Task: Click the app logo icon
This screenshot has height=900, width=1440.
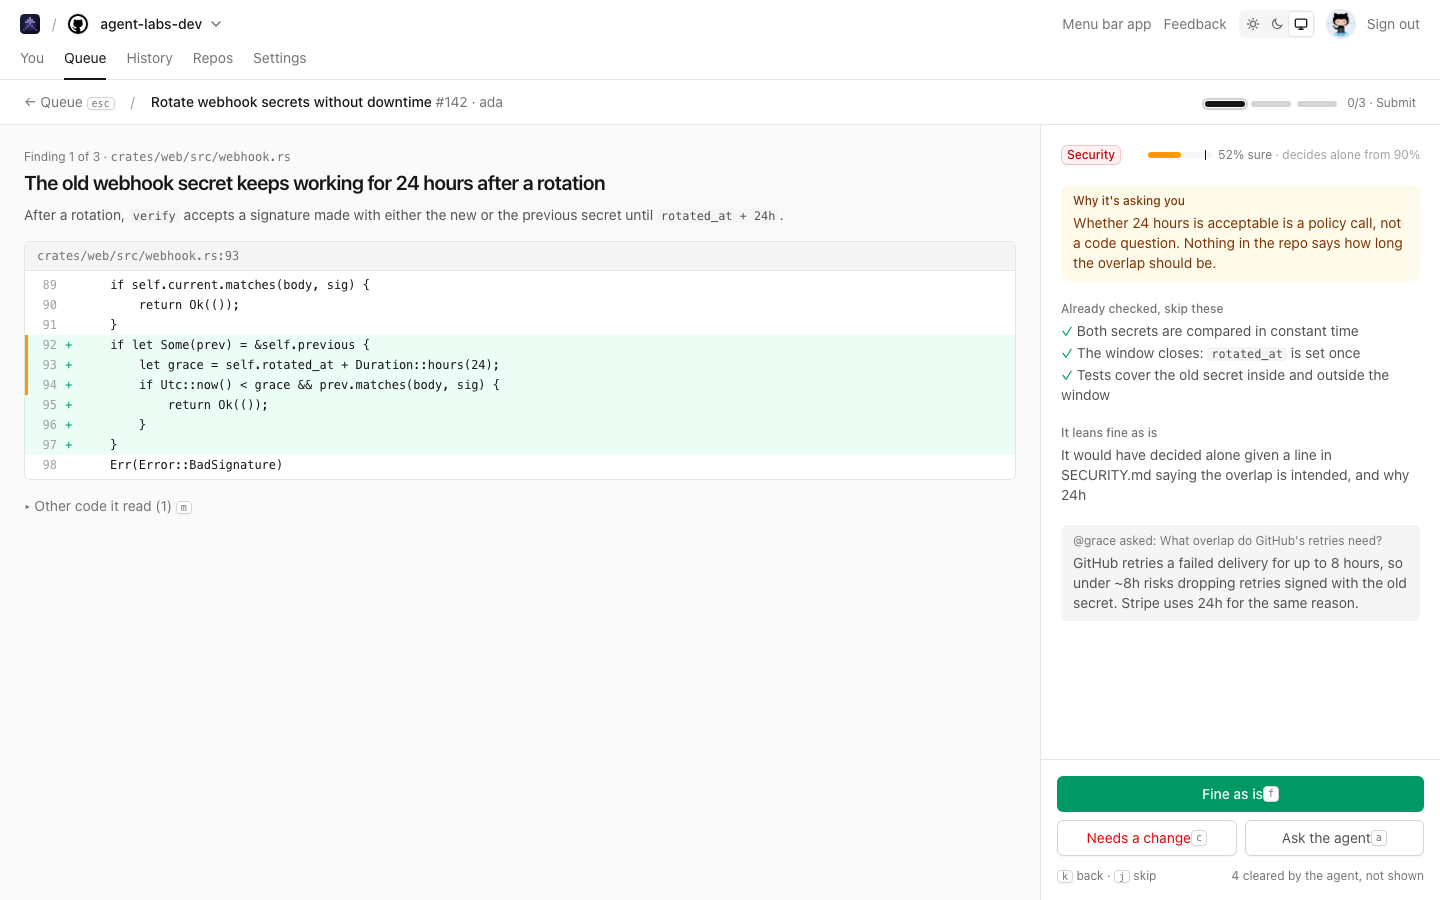Action: pos(30,24)
